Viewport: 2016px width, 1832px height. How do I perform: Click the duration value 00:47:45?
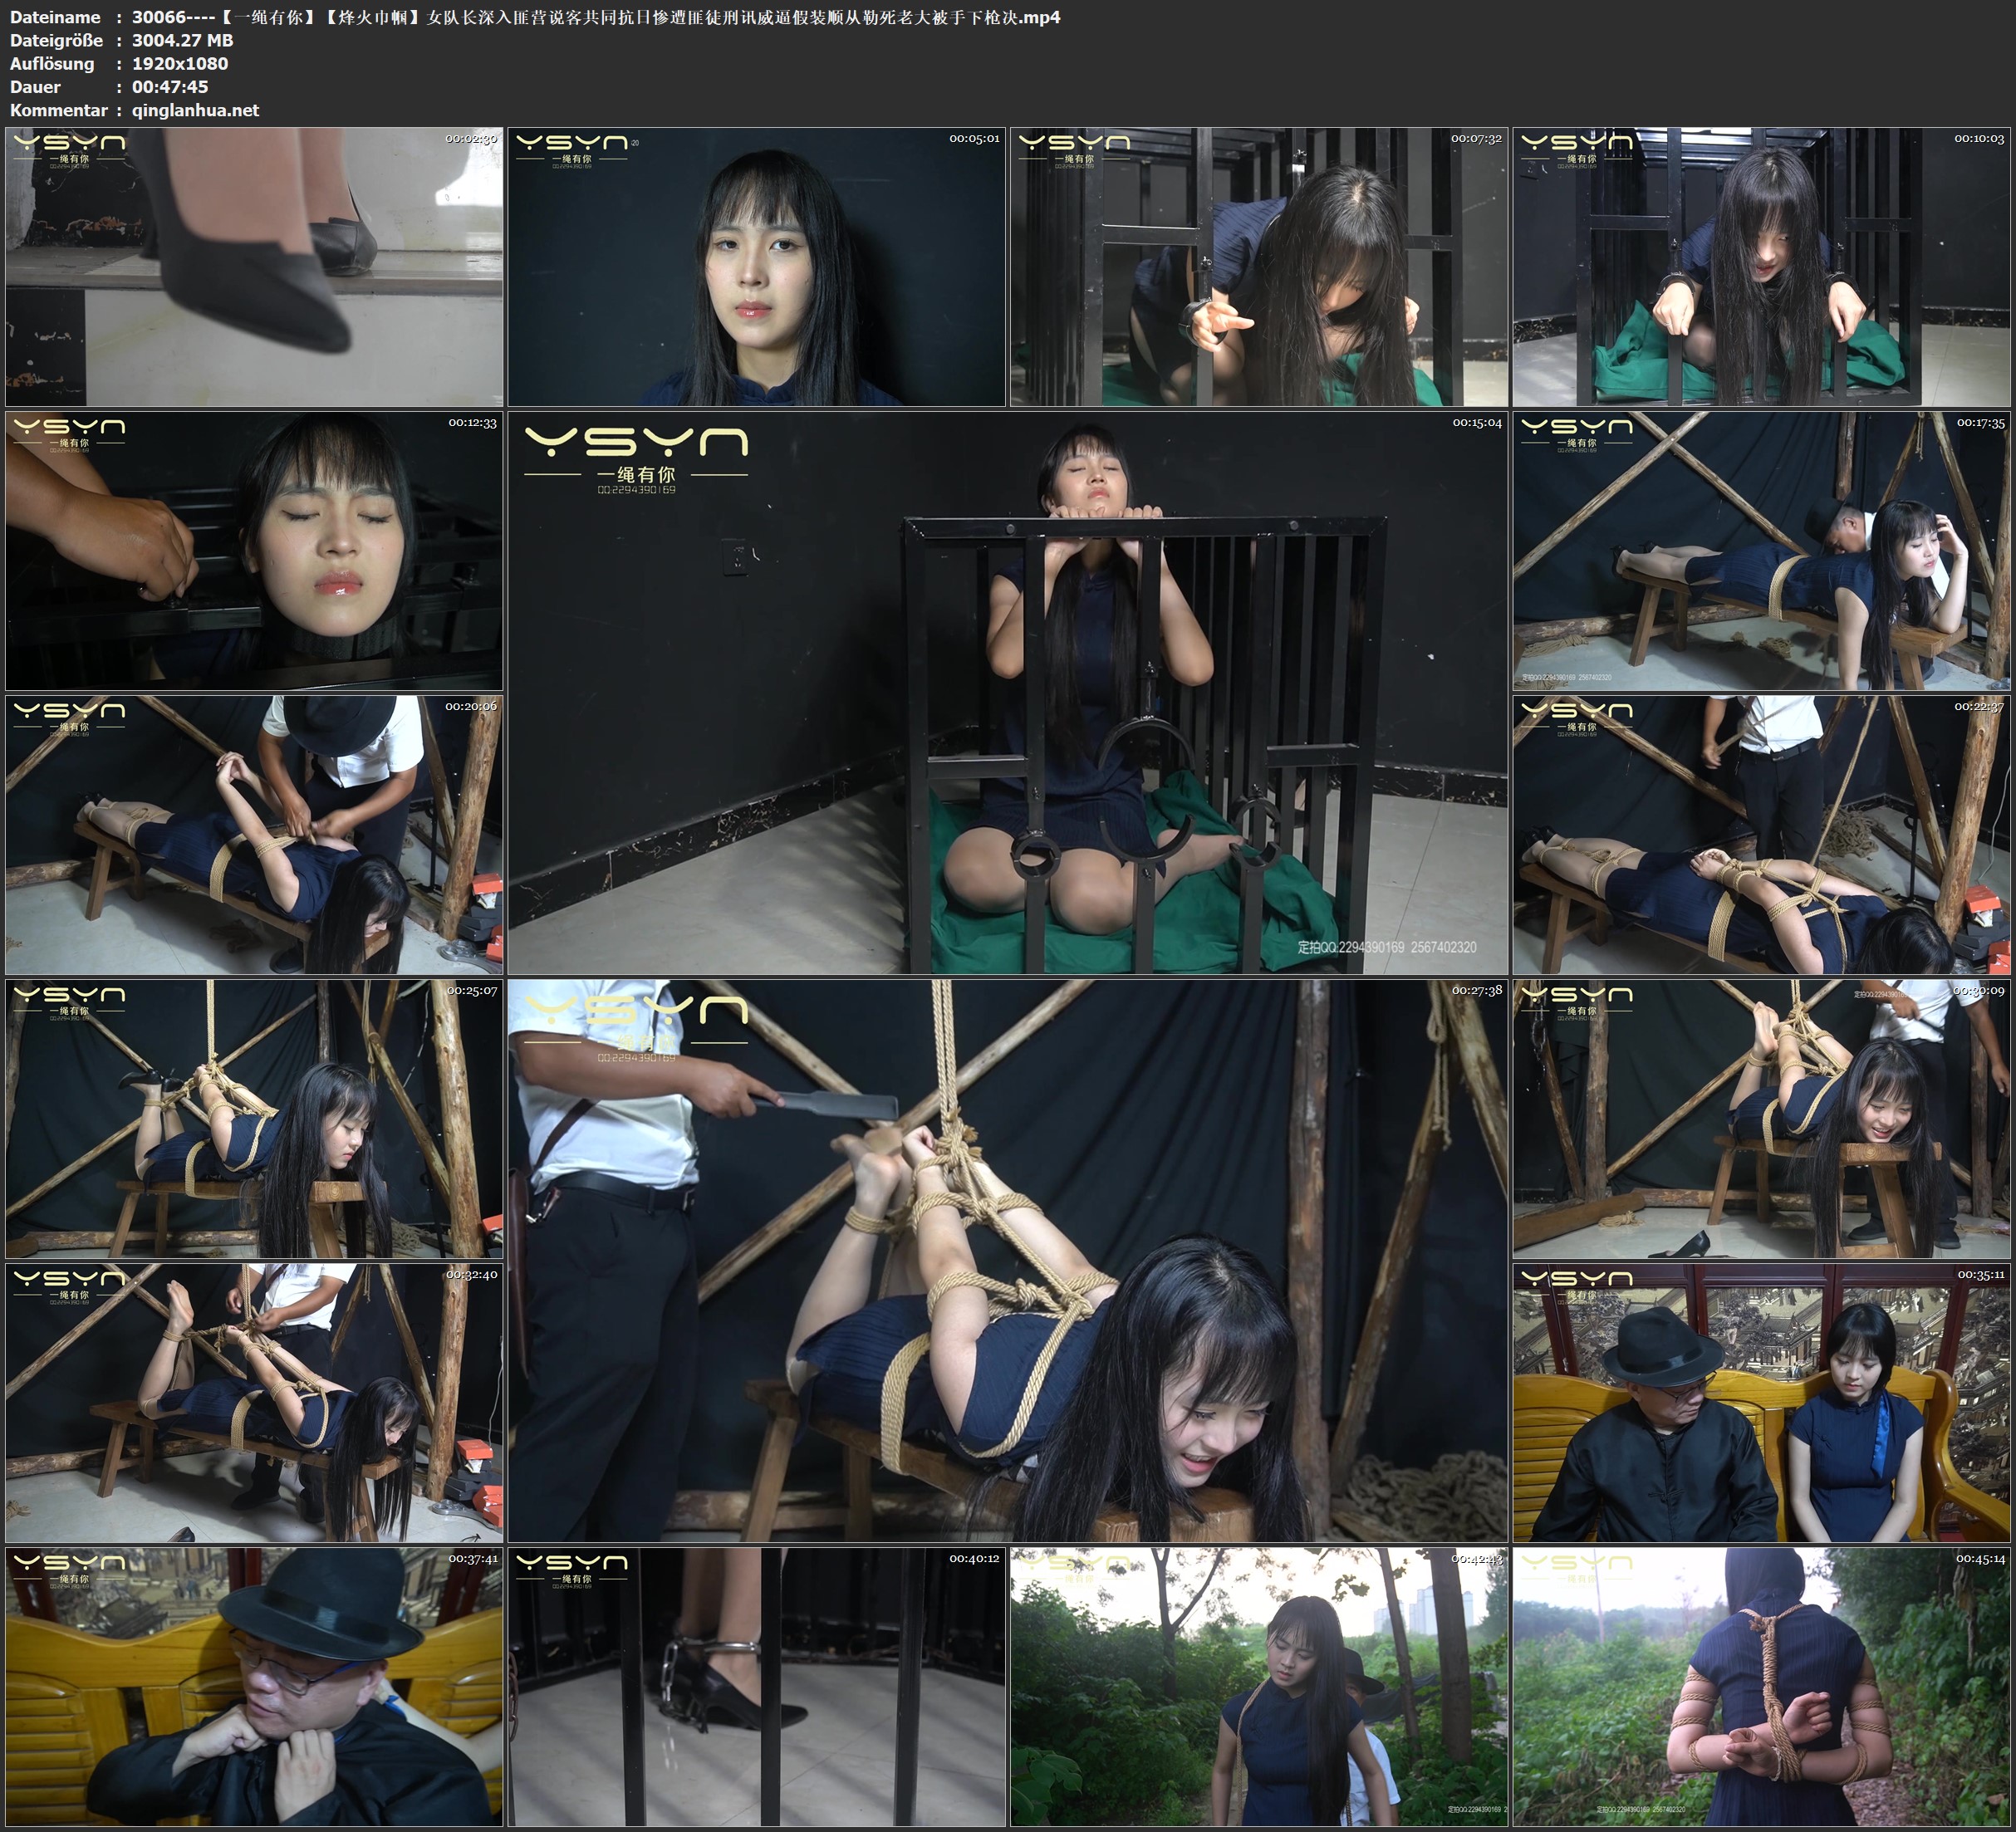click(x=170, y=87)
